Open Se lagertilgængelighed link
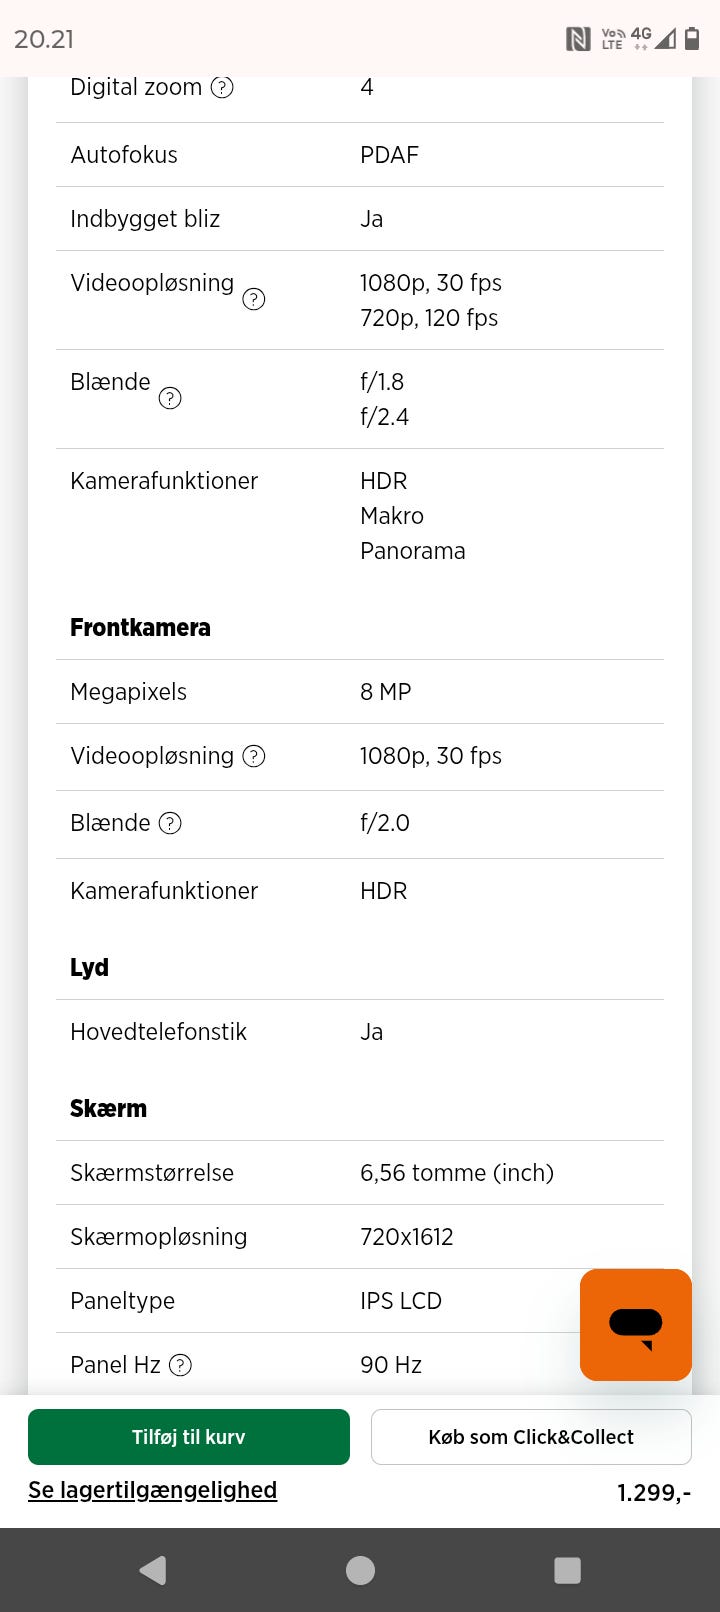 152,1490
